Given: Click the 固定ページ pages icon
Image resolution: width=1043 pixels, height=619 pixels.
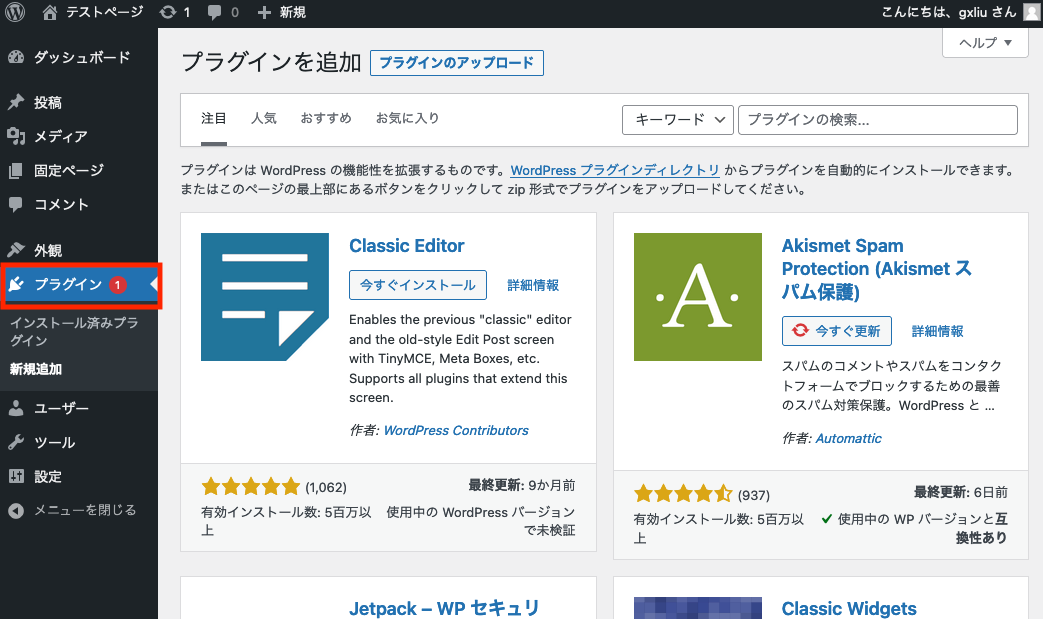Looking at the screenshot, I should (16, 171).
